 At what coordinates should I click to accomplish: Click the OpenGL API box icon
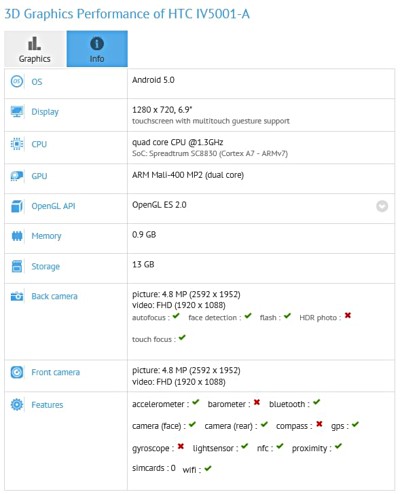pyautogui.click(x=17, y=206)
